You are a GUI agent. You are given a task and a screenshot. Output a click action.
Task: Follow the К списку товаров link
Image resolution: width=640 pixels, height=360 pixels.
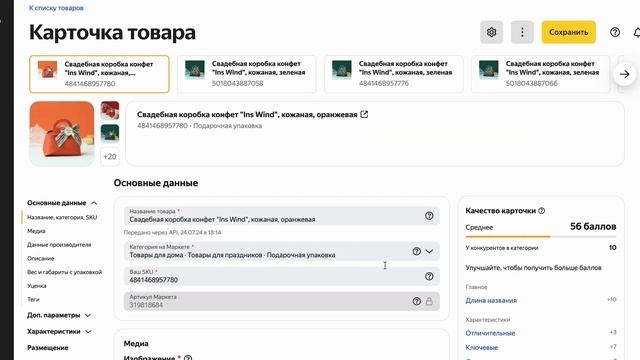point(56,8)
